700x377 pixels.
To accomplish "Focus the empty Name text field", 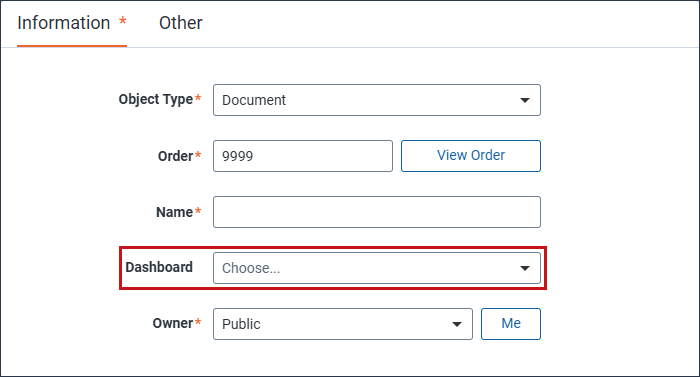I will click(x=377, y=212).
